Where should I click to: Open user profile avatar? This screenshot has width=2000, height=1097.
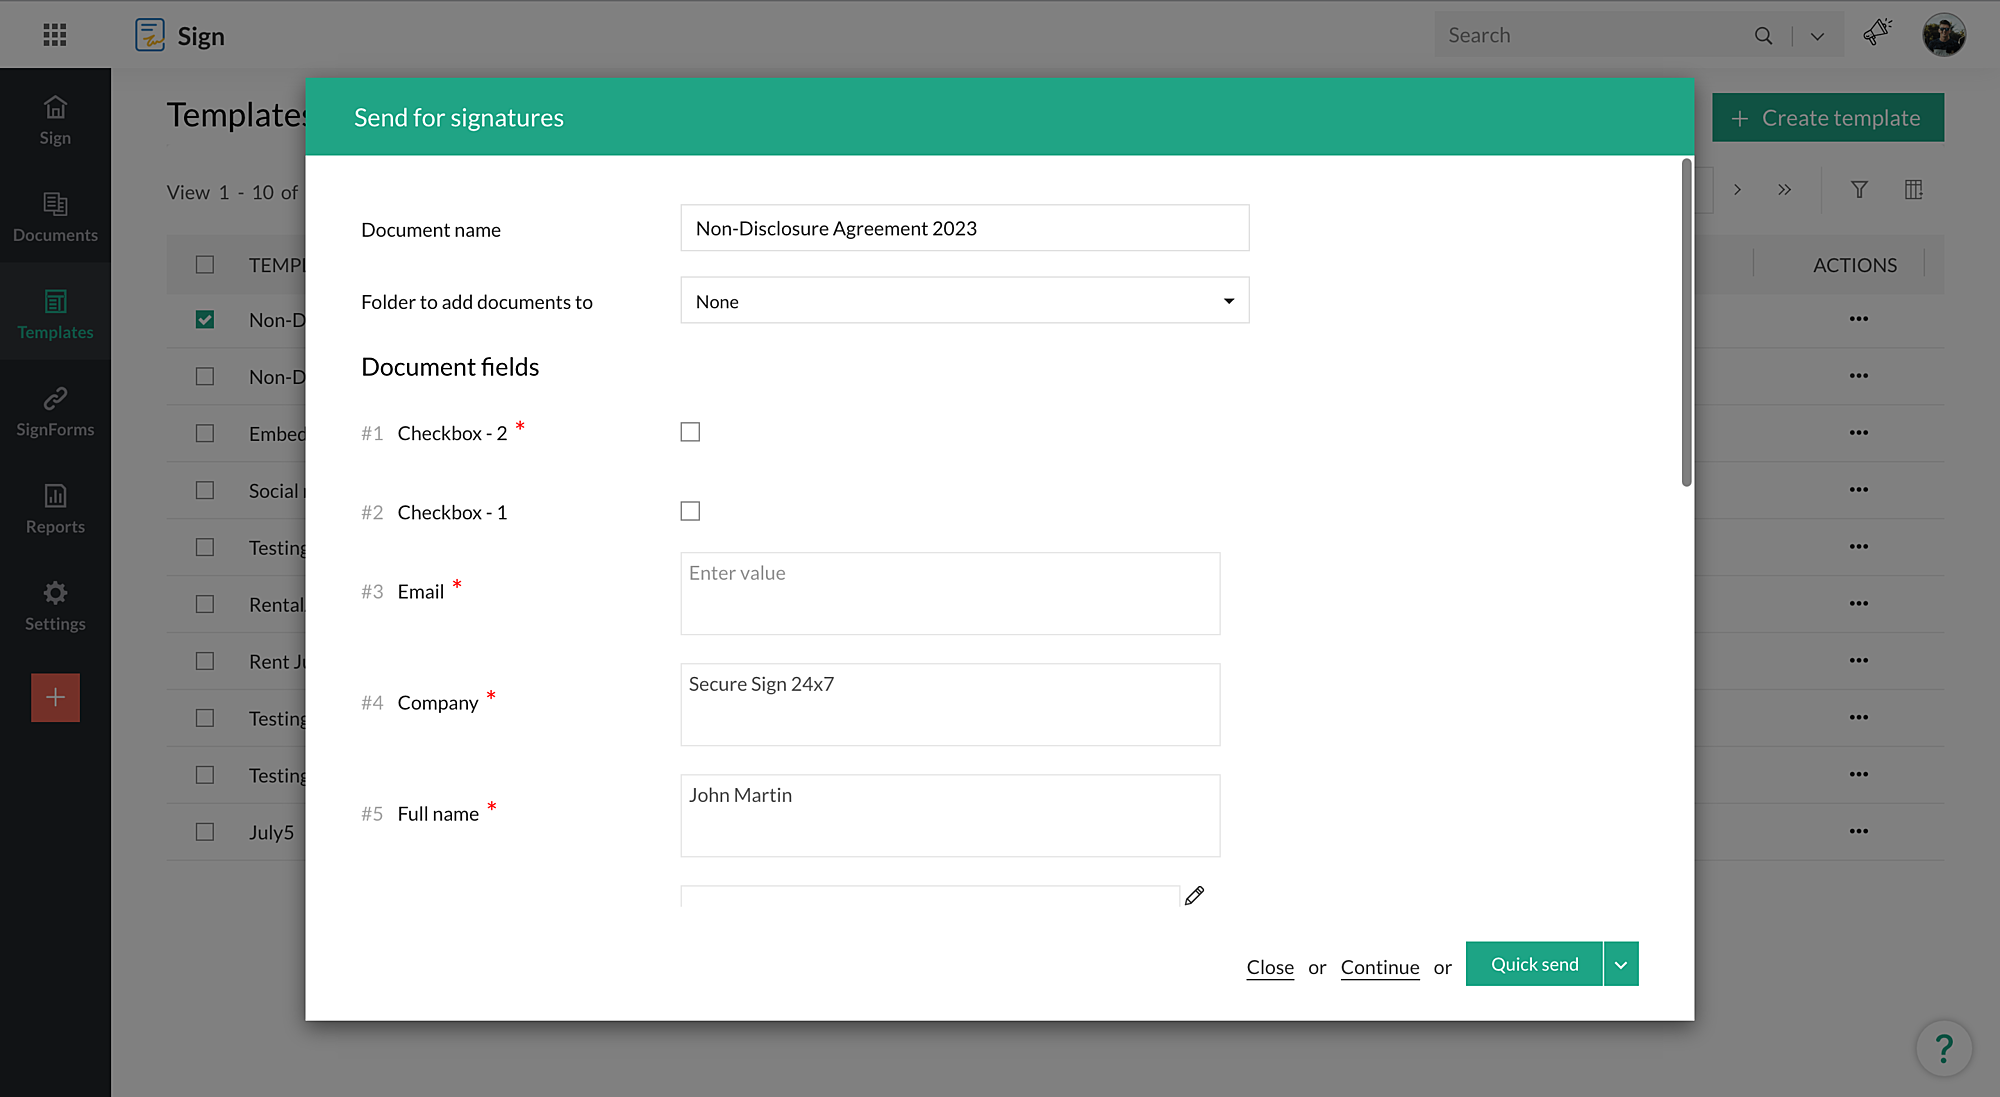coord(1943,35)
